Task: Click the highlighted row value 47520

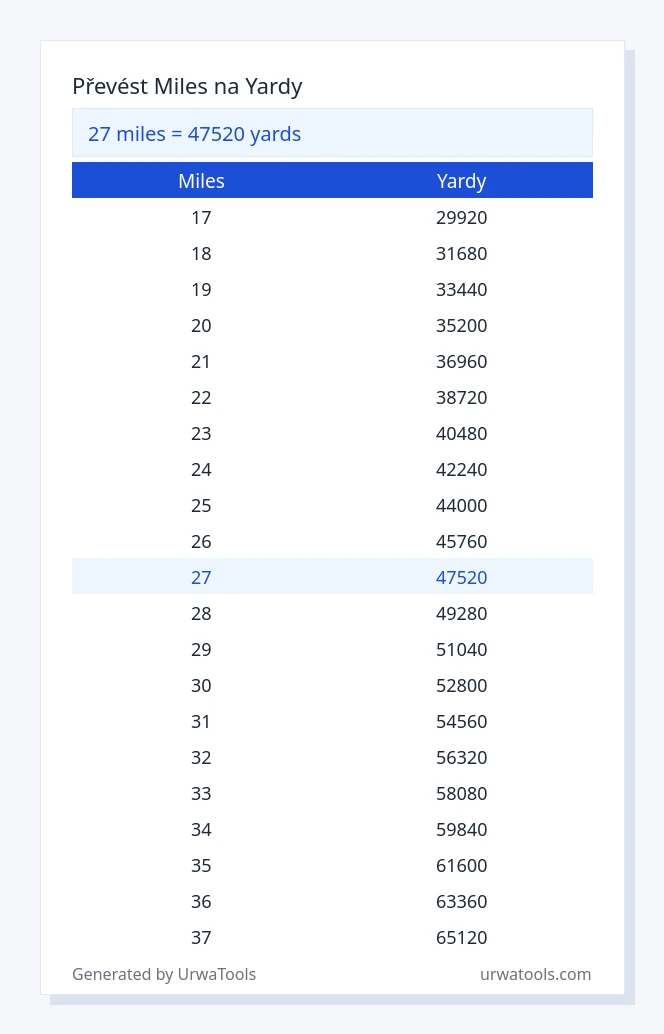Action: click(462, 577)
